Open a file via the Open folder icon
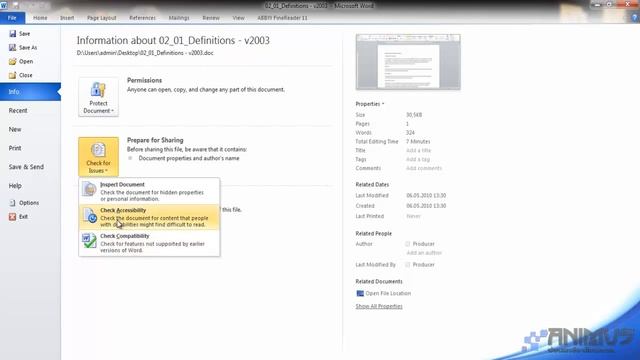Screen dimensions: 640x360 [x=13, y=61]
